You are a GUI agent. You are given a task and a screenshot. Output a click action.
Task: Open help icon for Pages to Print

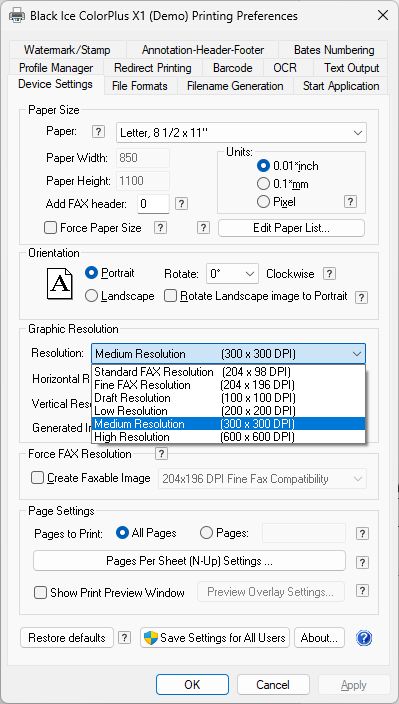click(362, 534)
